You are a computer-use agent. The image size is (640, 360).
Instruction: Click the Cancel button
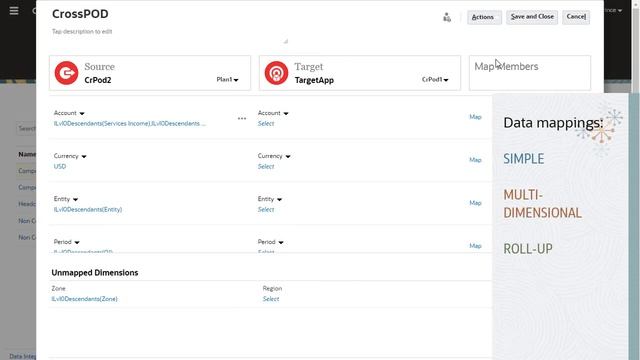coord(576,17)
